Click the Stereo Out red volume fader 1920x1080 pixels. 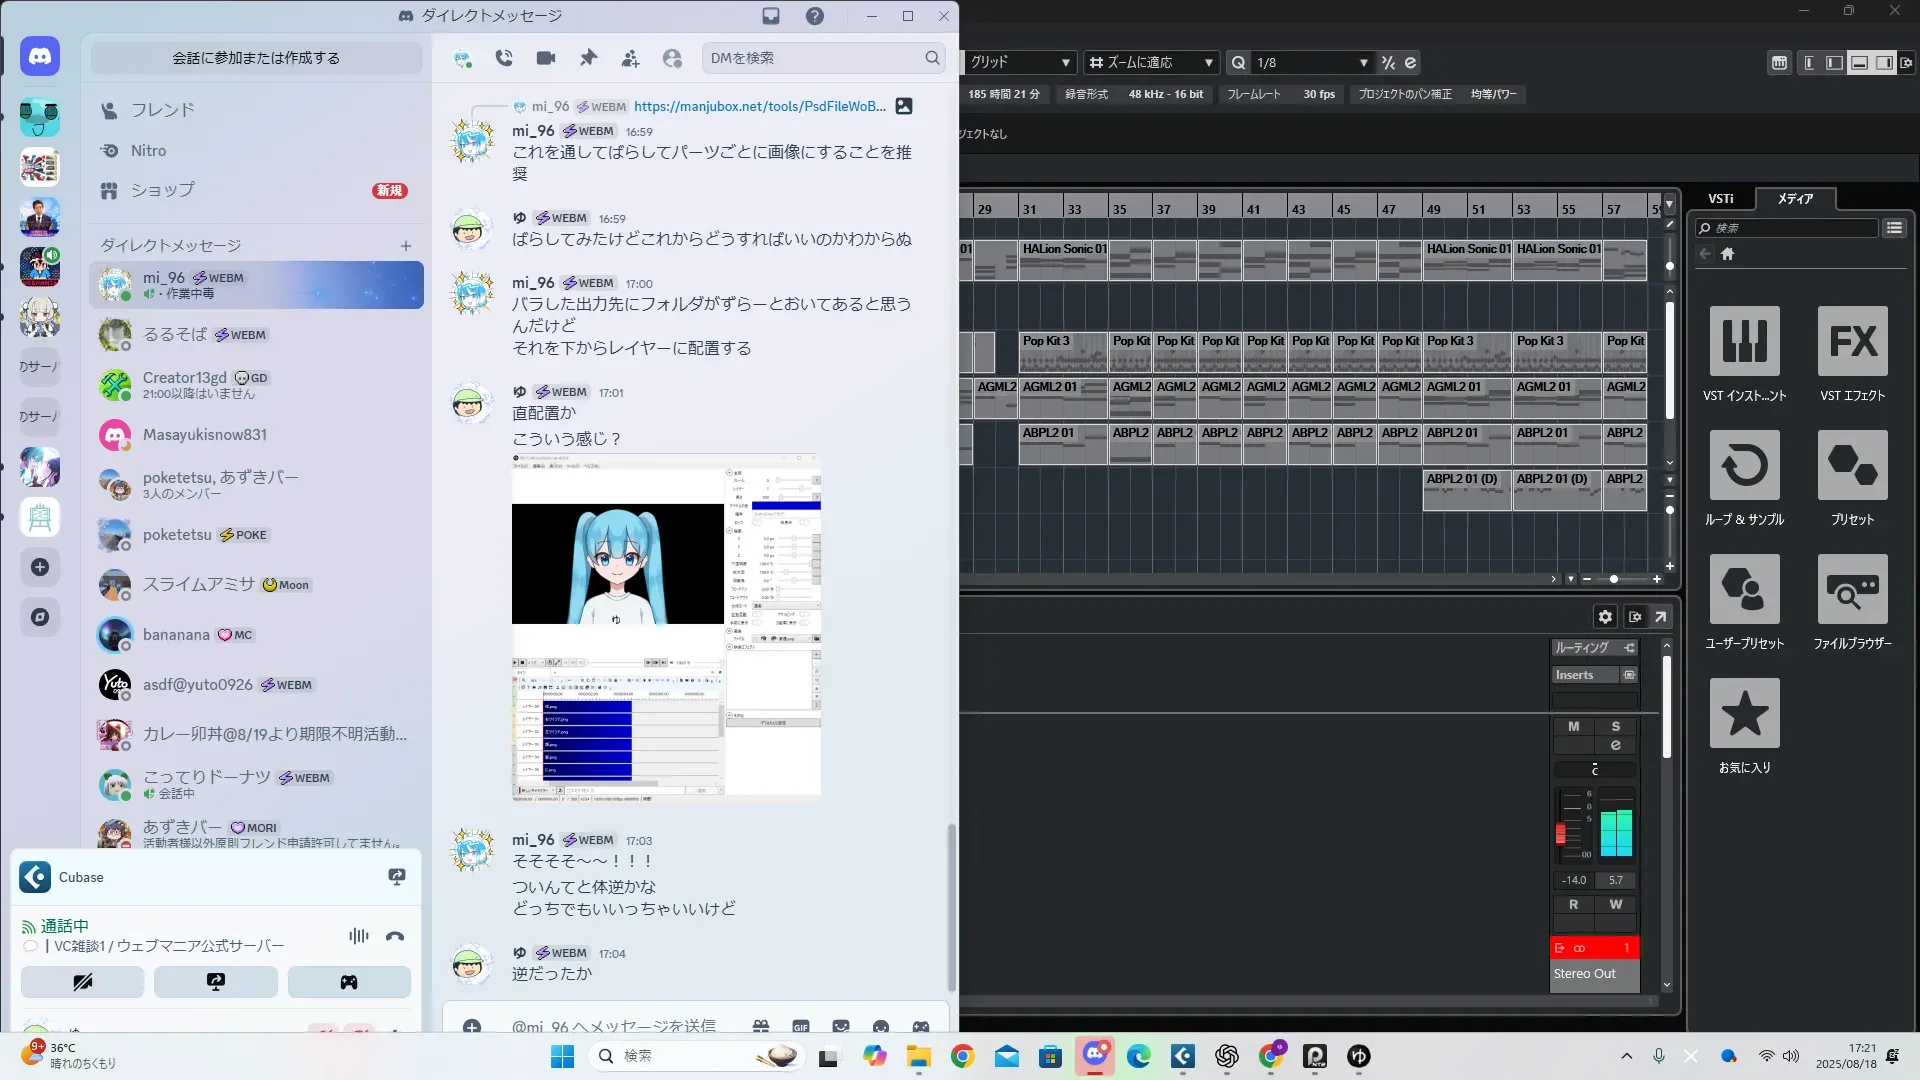coord(1560,833)
